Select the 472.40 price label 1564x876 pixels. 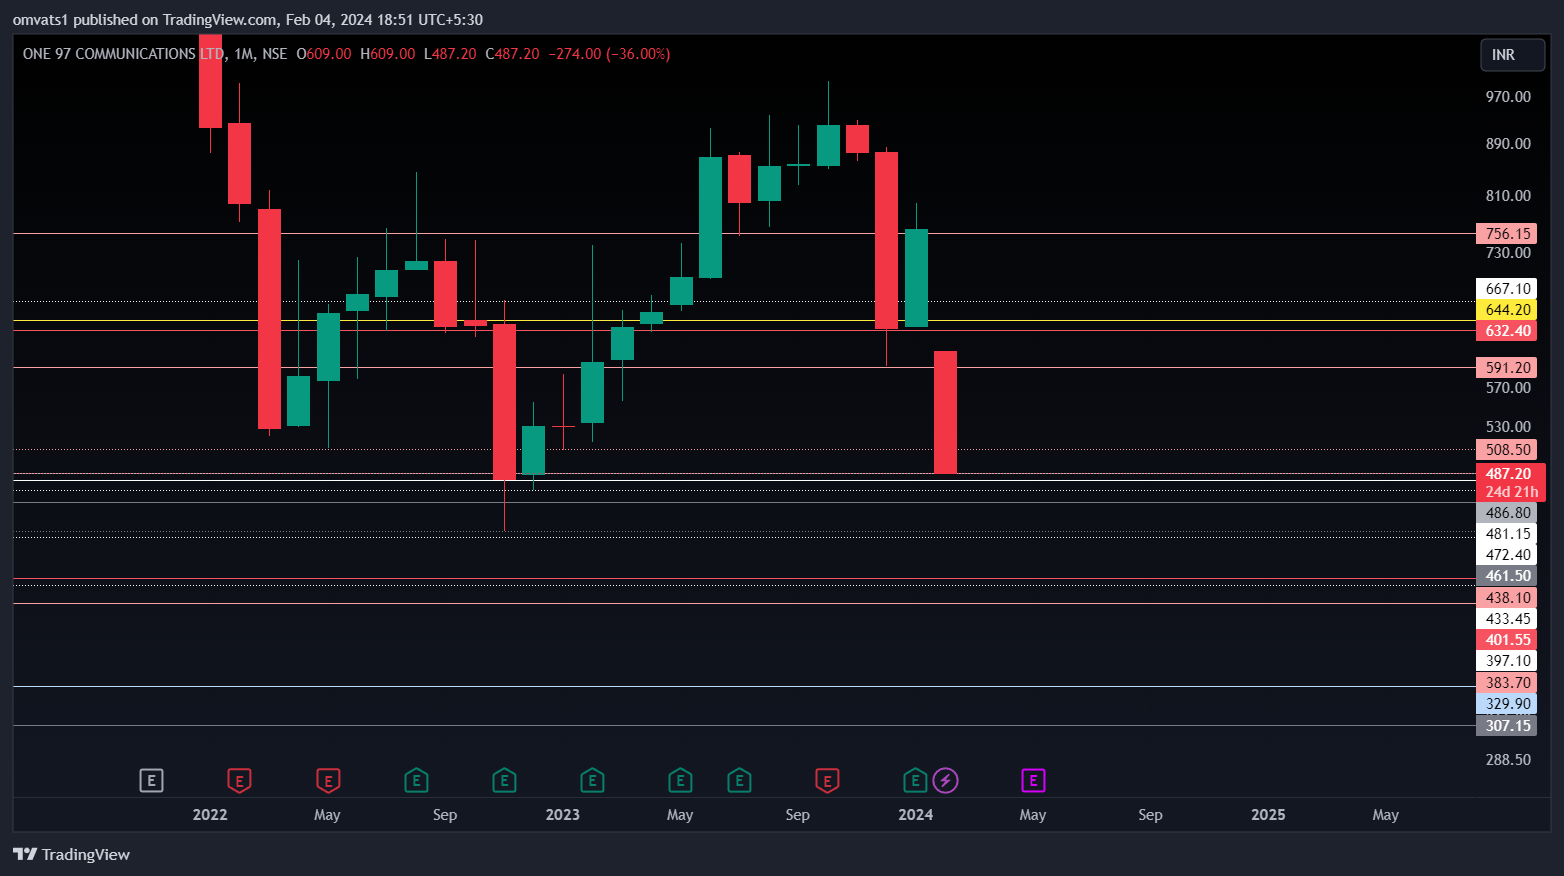click(1507, 555)
